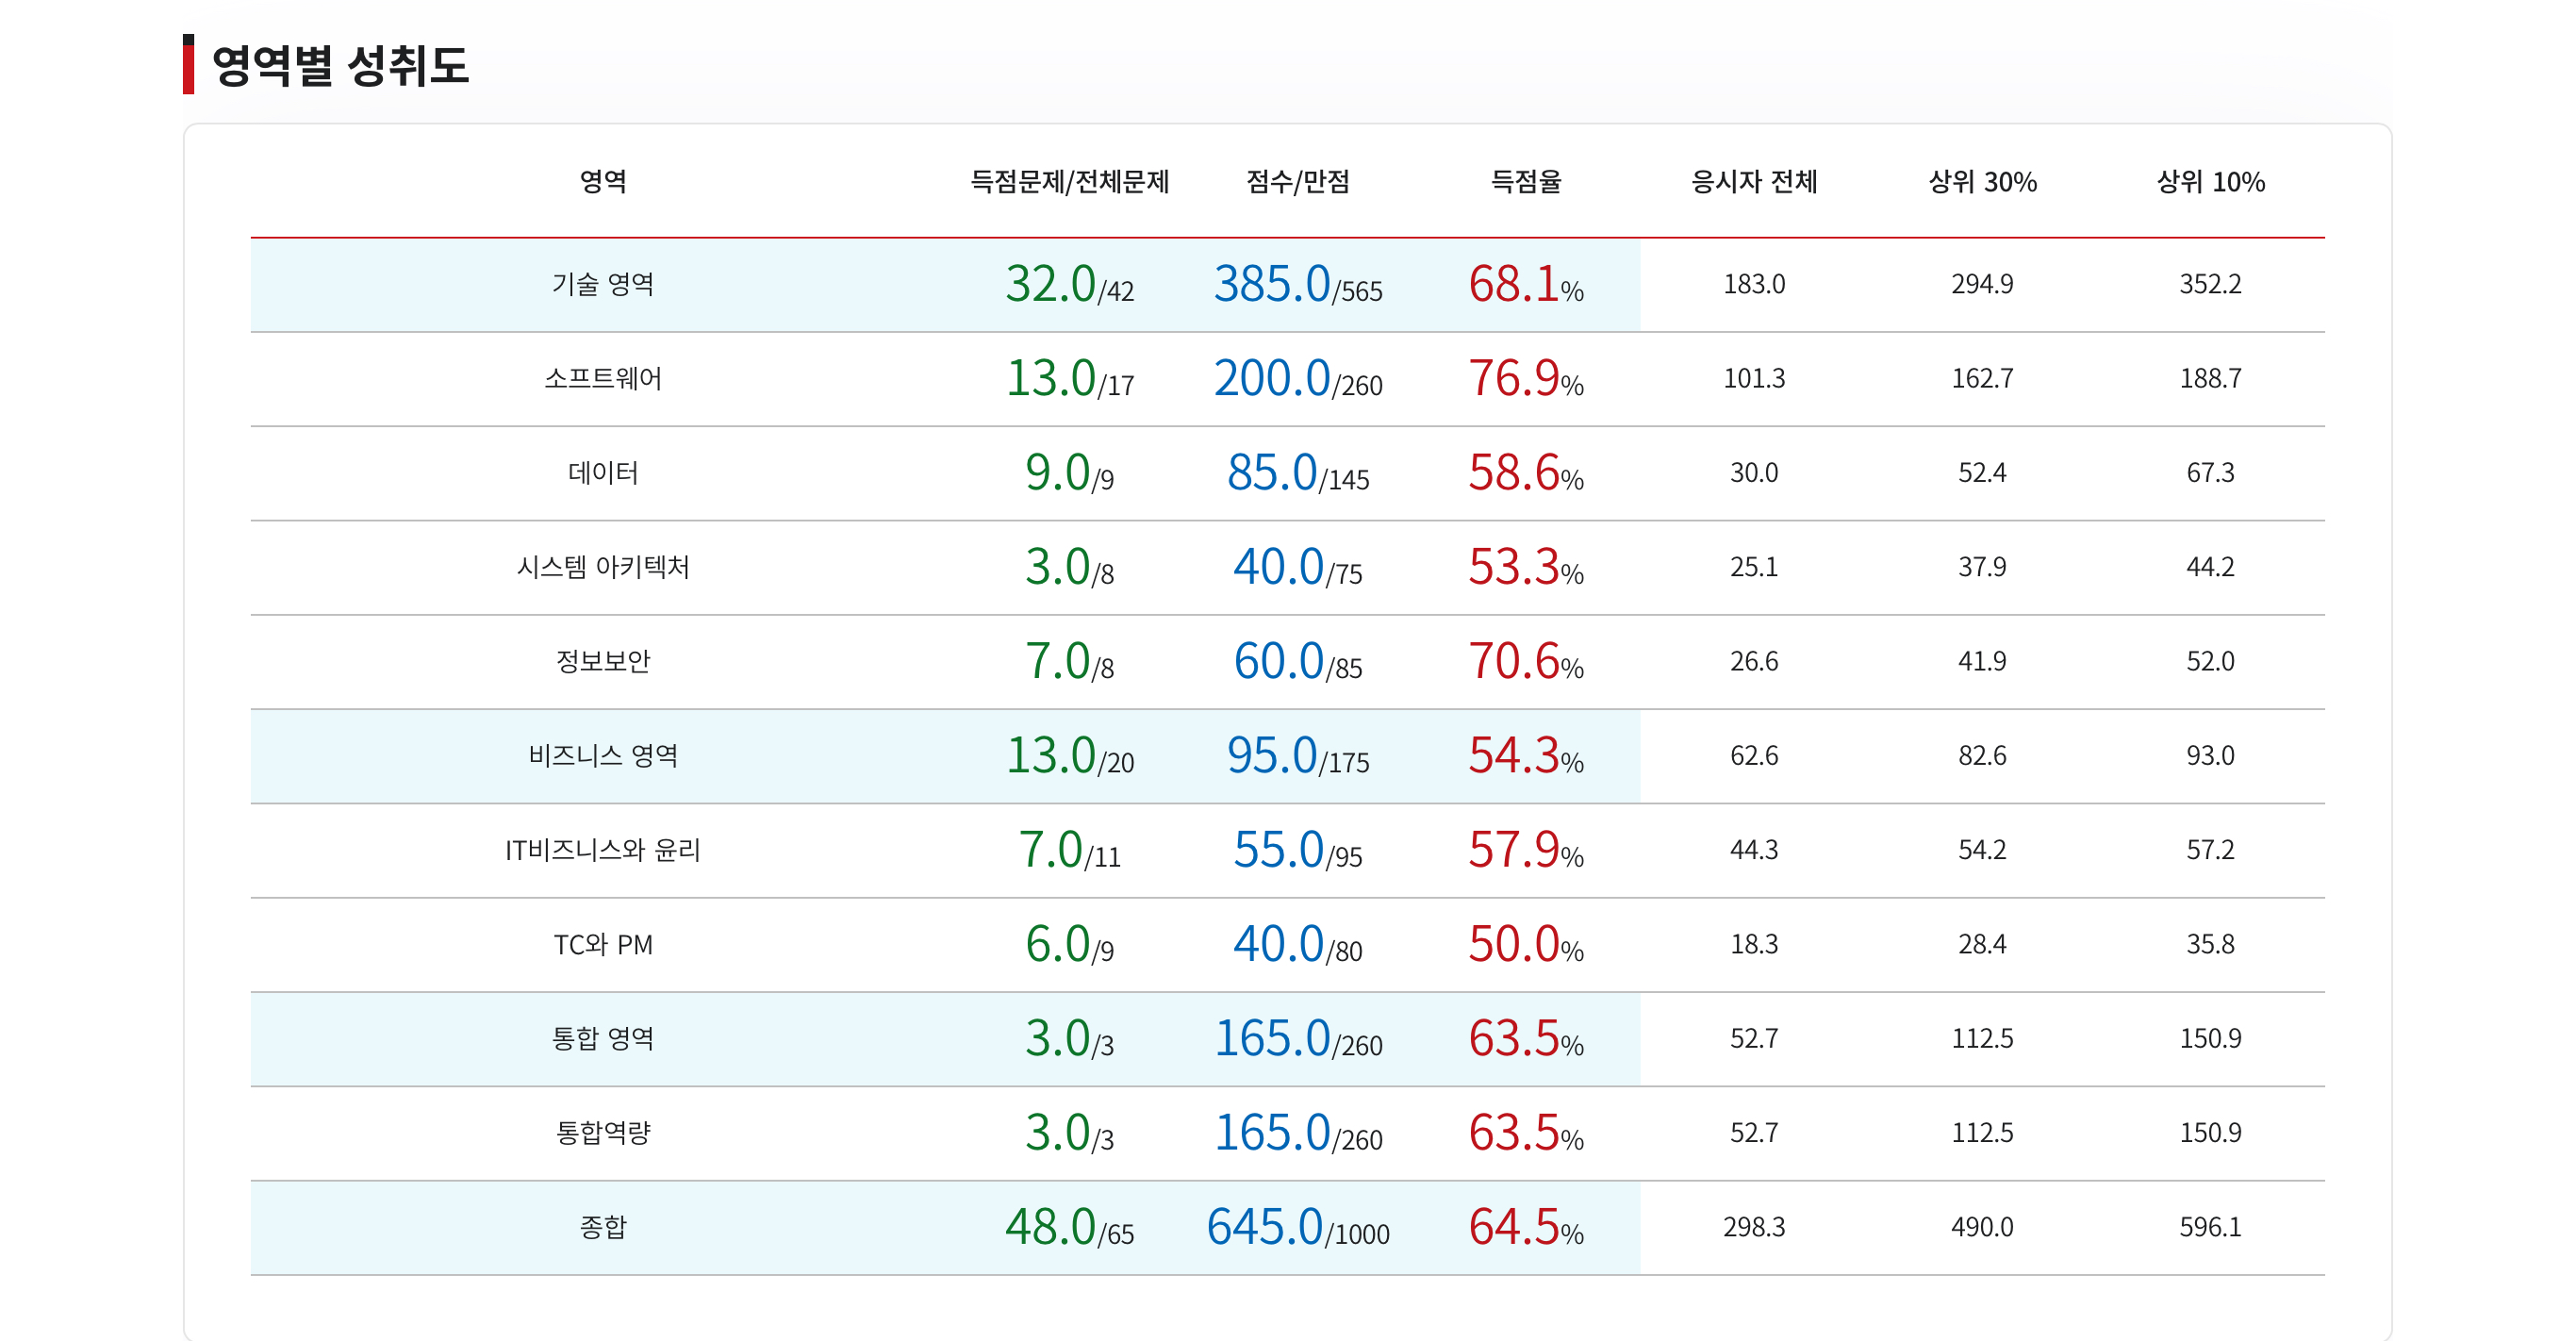Click the 득점문제/전체문제 column header
The height and width of the screenshot is (1341, 2576).
1069,182
